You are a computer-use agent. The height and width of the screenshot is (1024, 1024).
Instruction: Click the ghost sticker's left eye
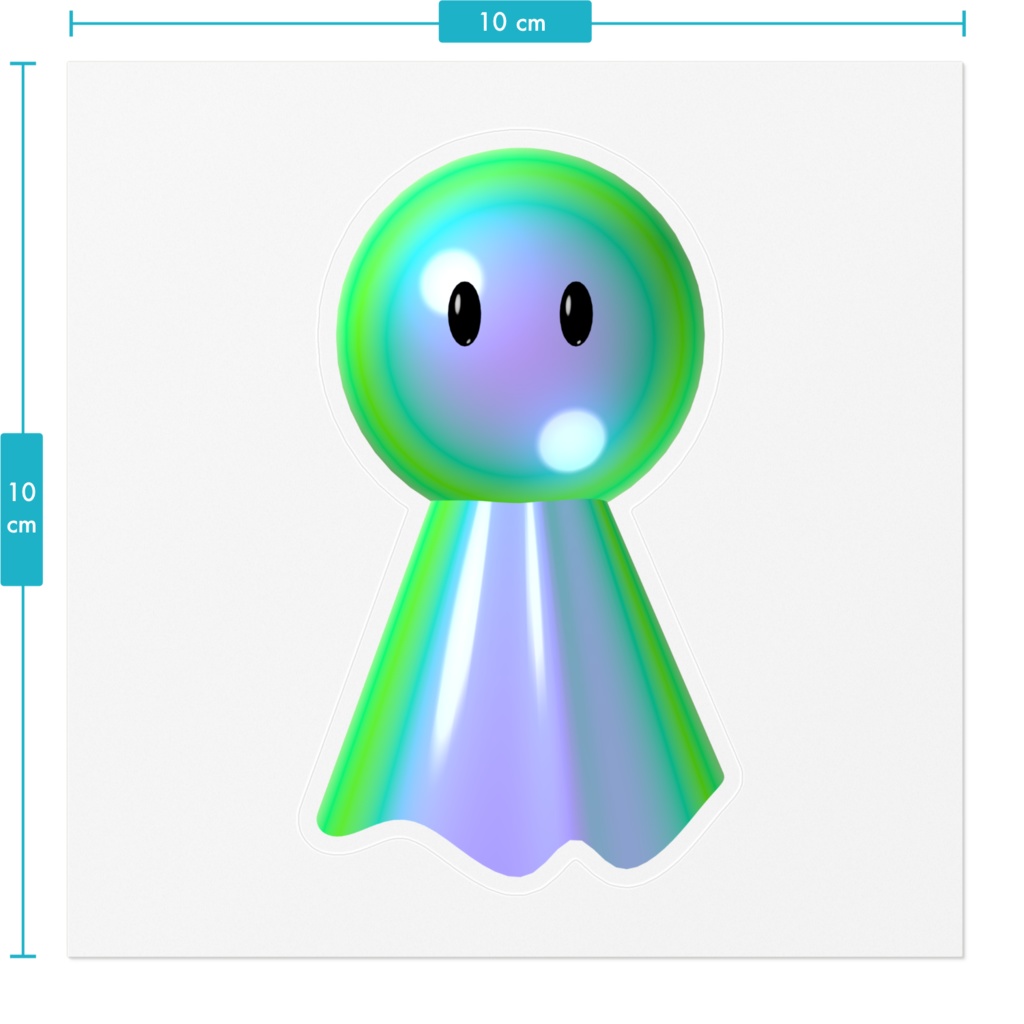[464, 313]
